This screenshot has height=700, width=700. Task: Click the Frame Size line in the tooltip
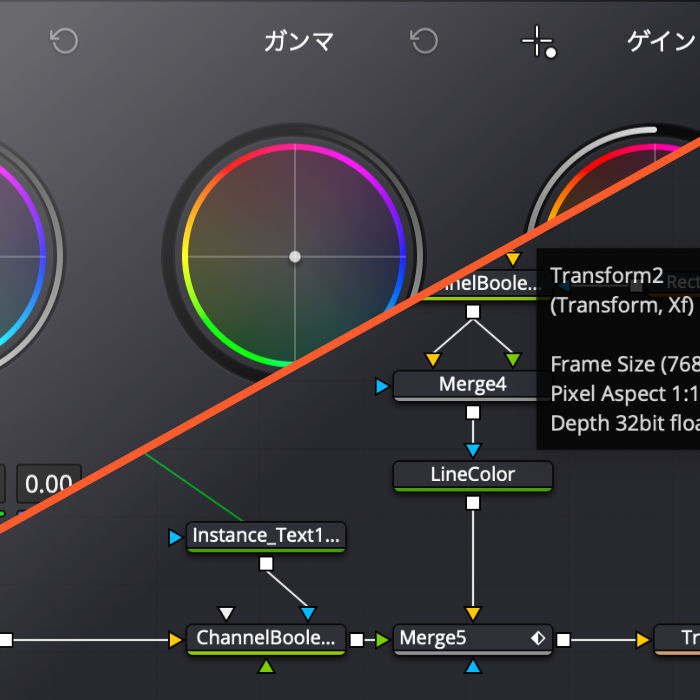(x=625, y=364)
